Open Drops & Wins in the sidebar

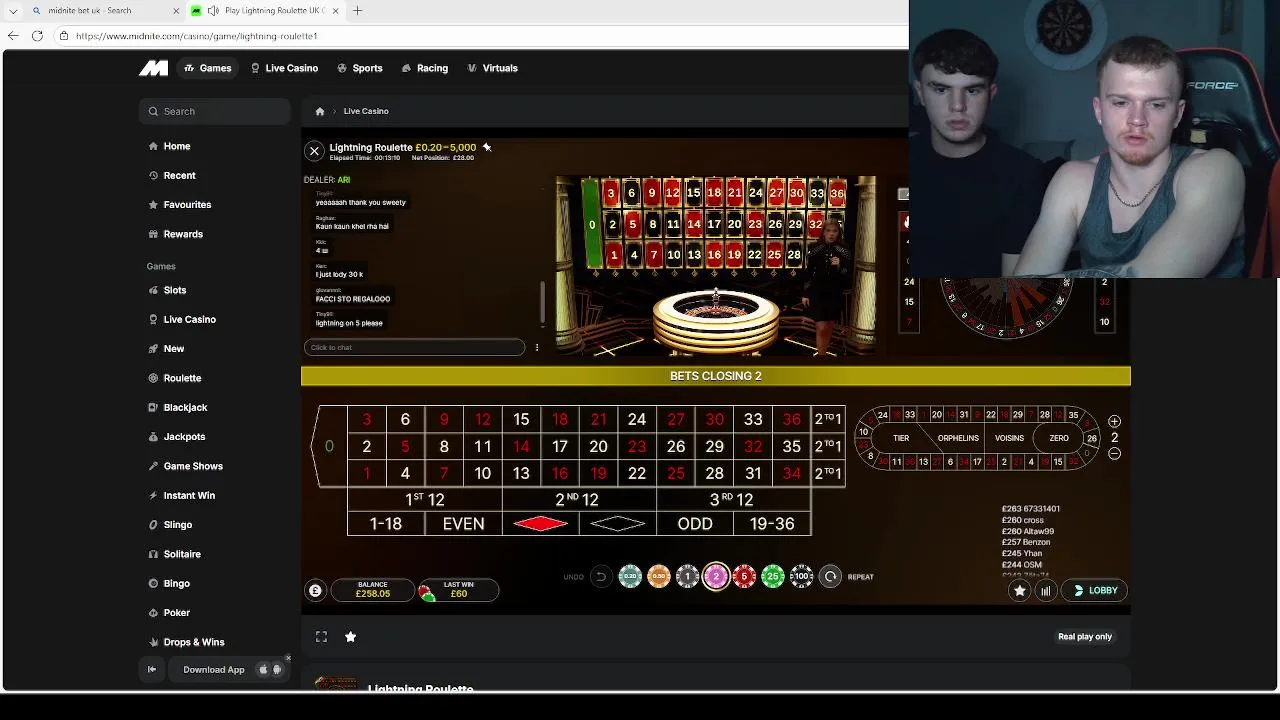coord(186,642)
